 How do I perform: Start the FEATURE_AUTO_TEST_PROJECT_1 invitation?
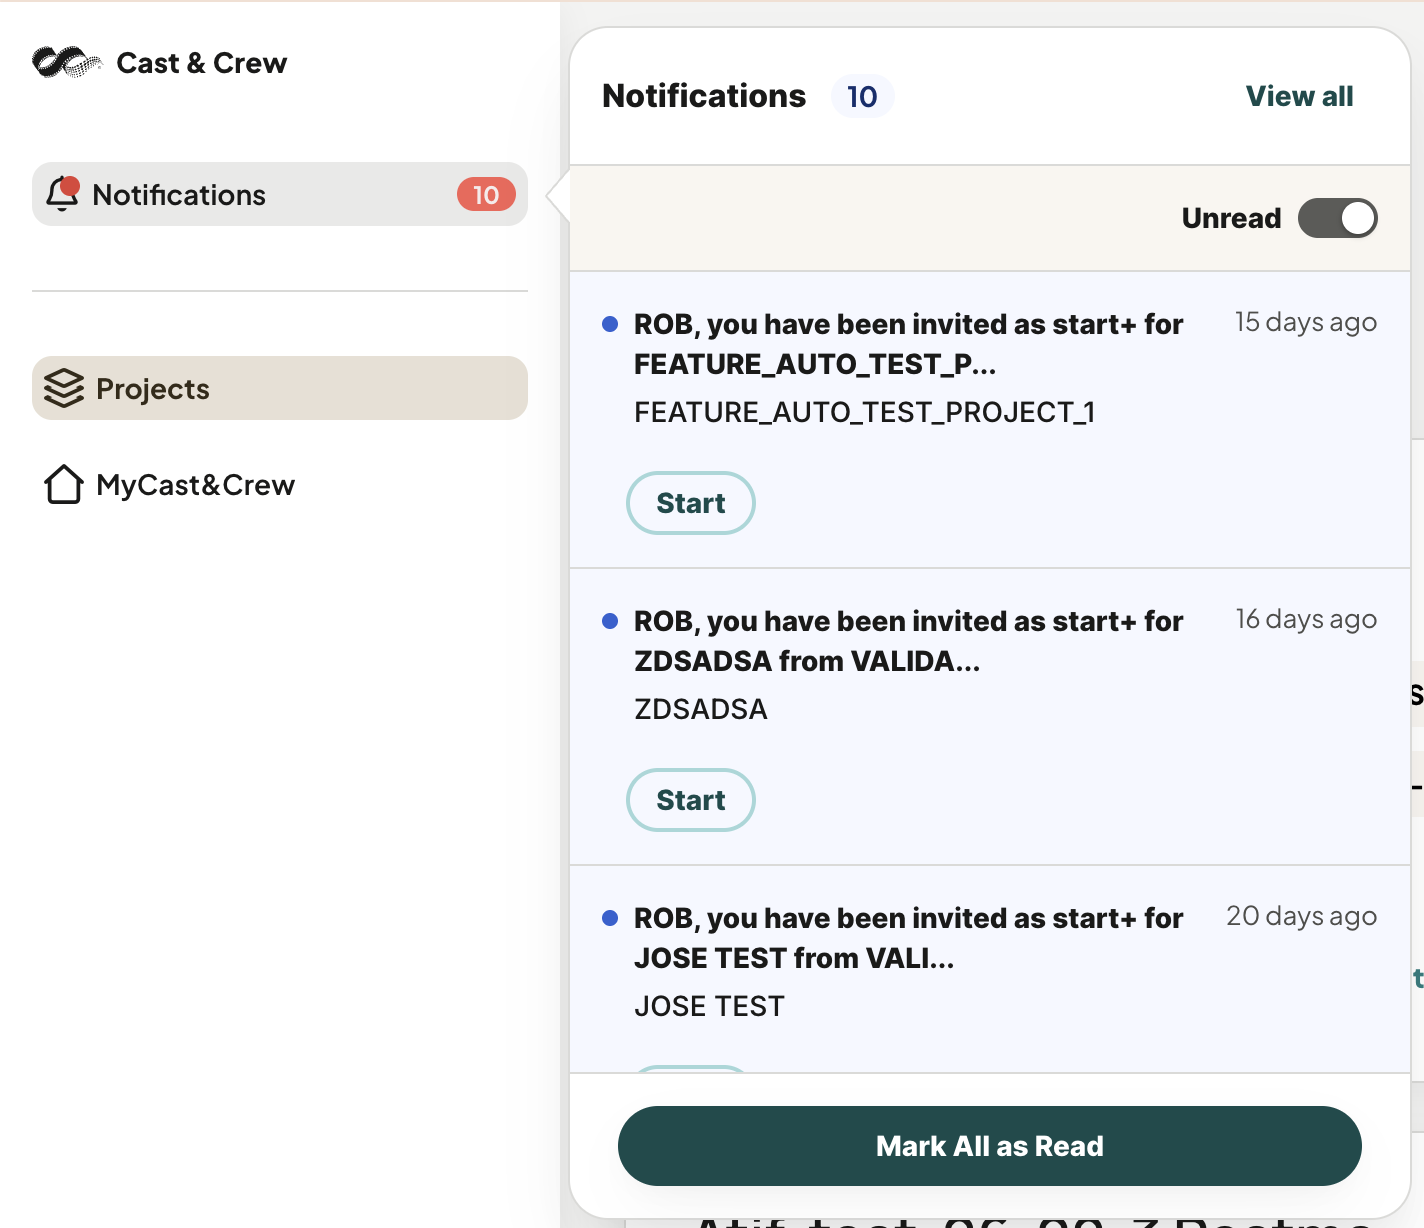coord(691,503)
